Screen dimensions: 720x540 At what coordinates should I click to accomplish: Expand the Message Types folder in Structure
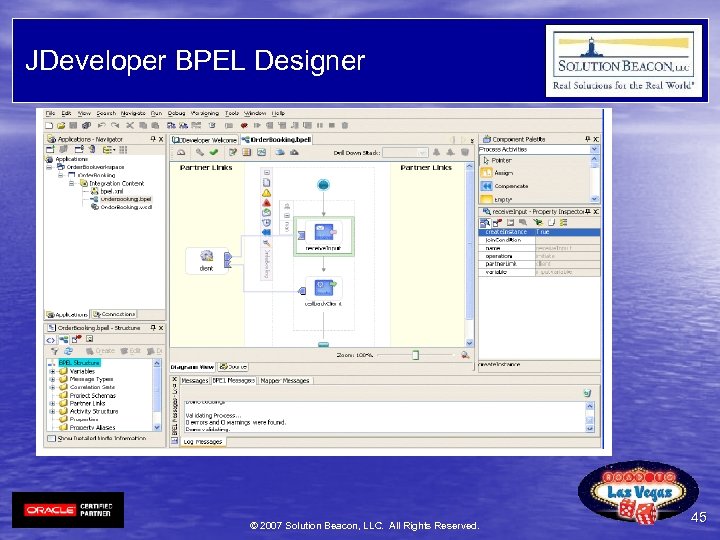tap(52, 379)
